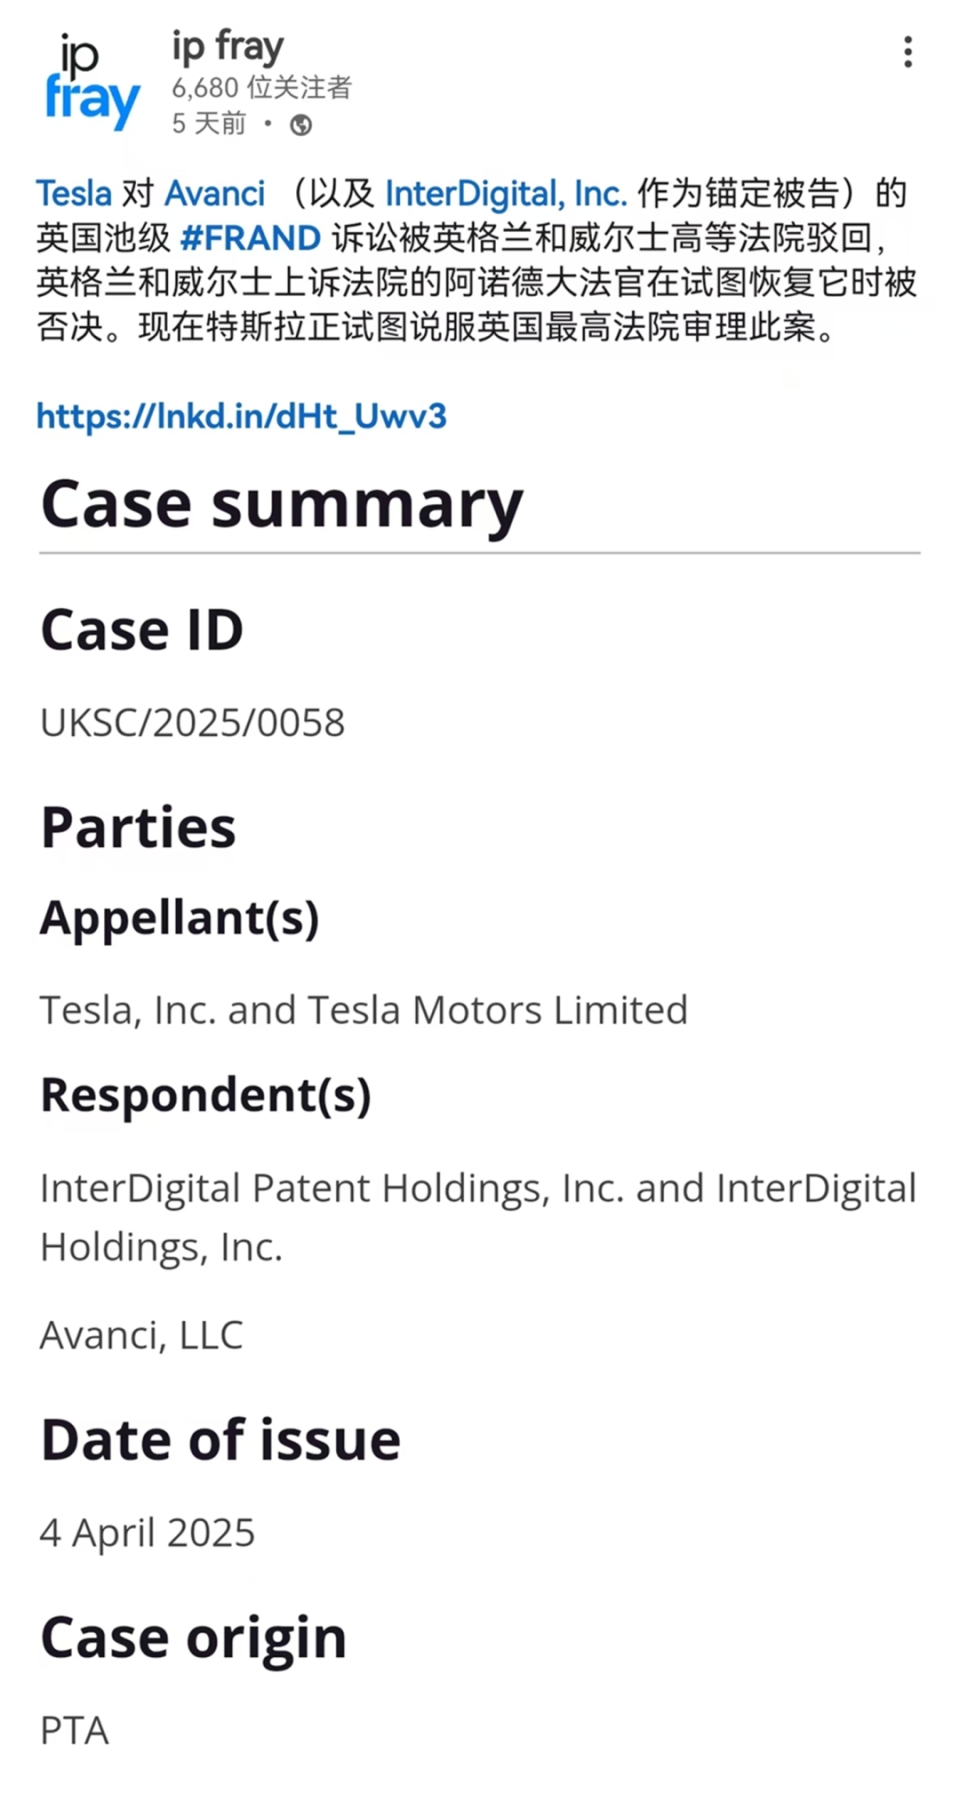Click the case ID UKSC/2025/0058
Screen dimensions: 960x1793
[193, 722]
